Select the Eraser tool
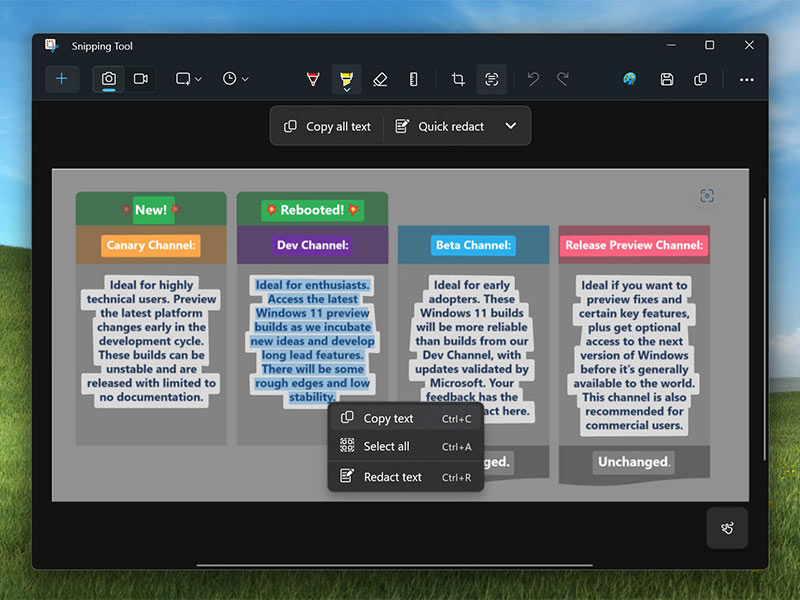This screenshot has height=600, width=800. (379, 79)
